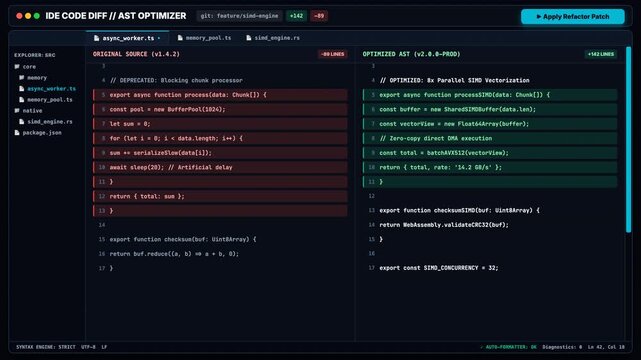Click added line 'const total = batchAVX512(vectorView);'
The height and width of the screenshot is (360, 641).
490,153
